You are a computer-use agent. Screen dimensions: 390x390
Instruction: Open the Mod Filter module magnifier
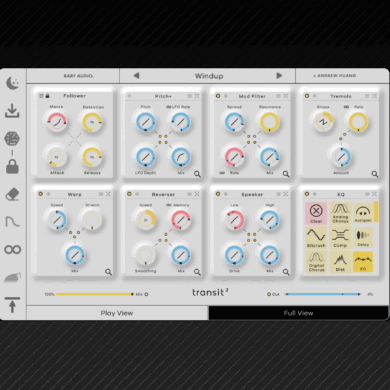pos(286,174)
